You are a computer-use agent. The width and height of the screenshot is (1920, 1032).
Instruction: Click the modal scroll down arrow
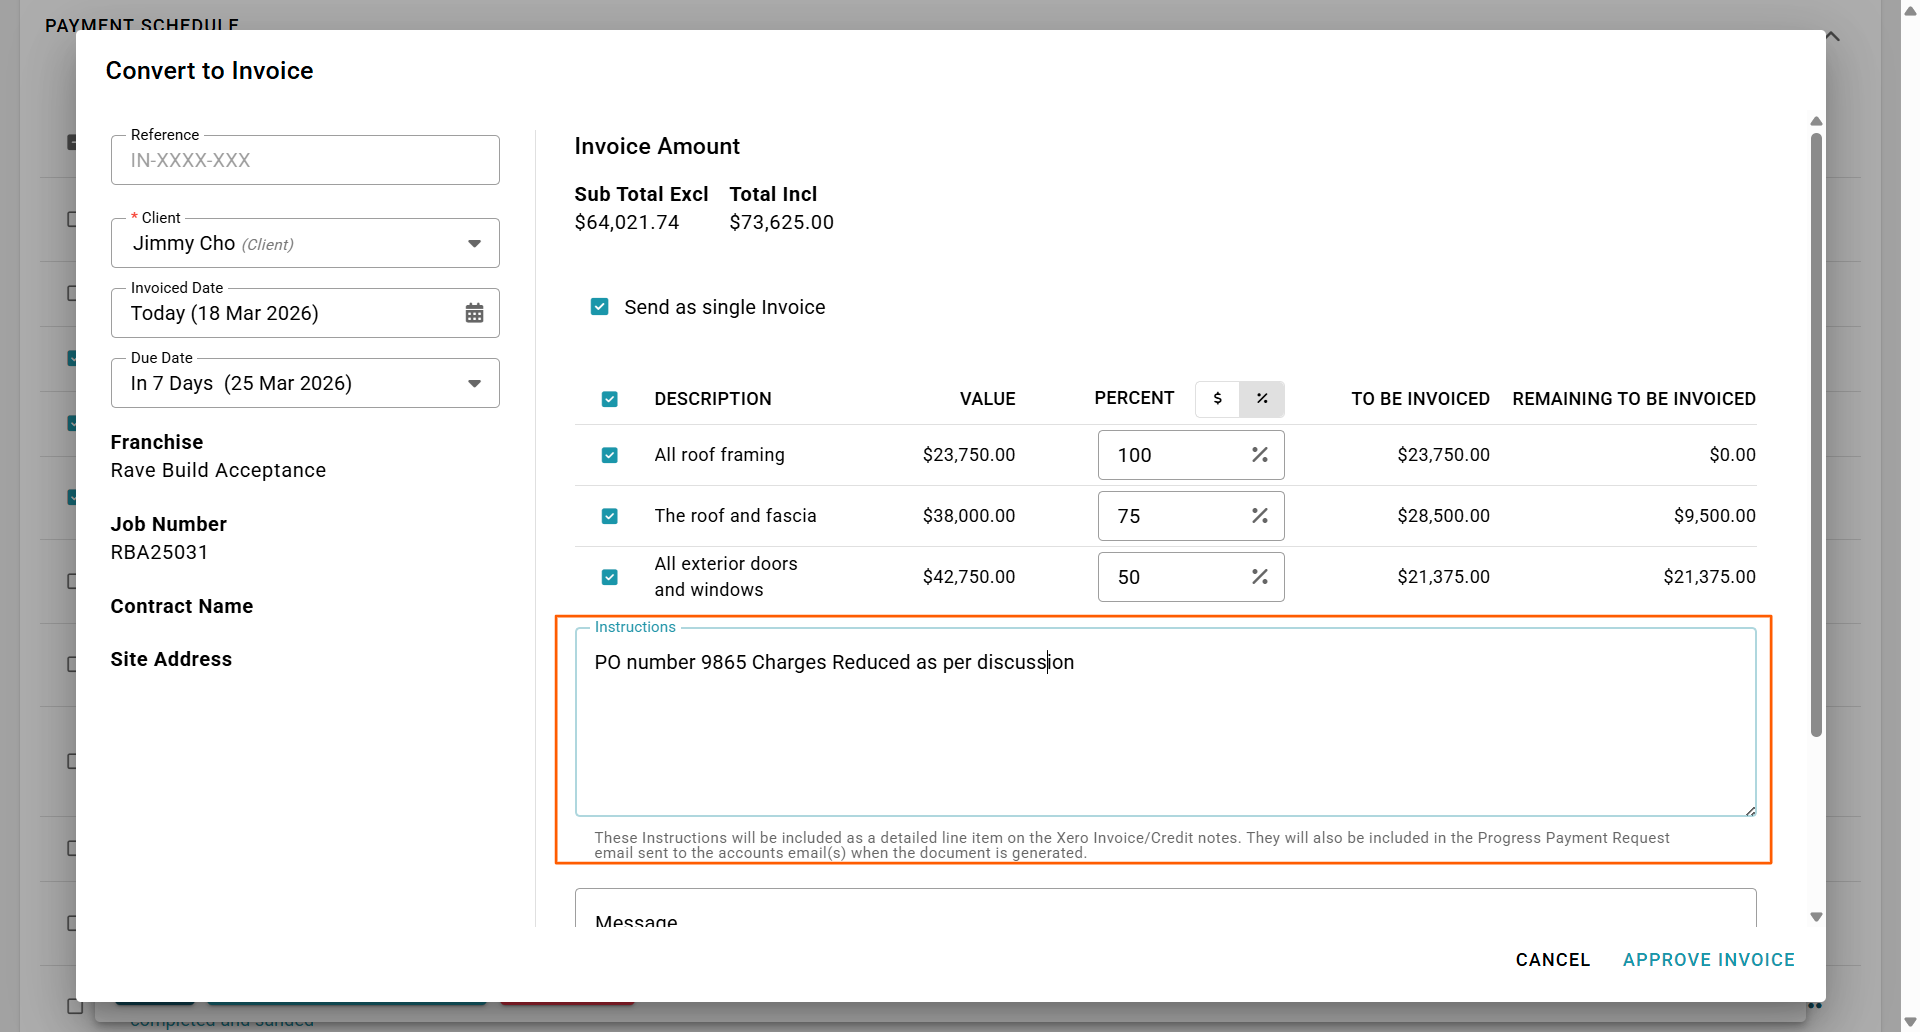[1816, 917]
